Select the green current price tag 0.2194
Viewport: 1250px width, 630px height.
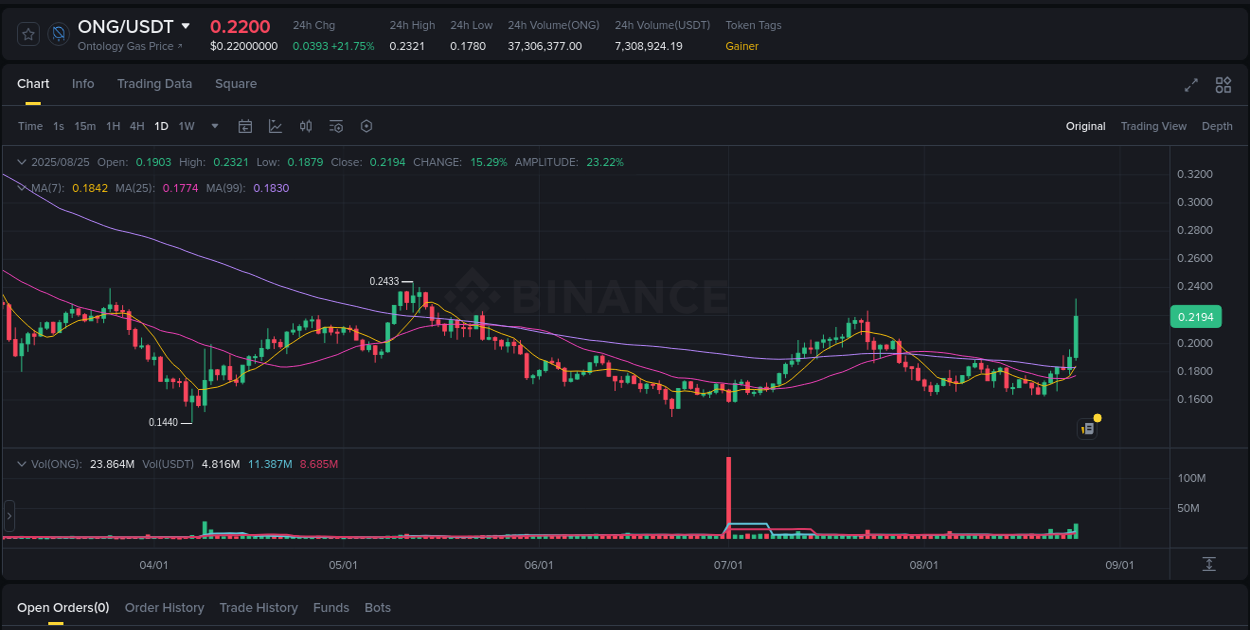(x=1196, y=316)
